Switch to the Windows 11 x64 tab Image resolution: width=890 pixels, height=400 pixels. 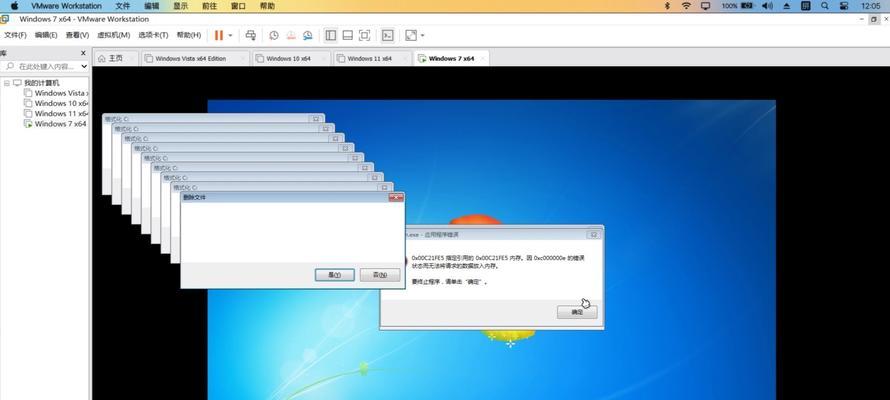coord(370,58)
